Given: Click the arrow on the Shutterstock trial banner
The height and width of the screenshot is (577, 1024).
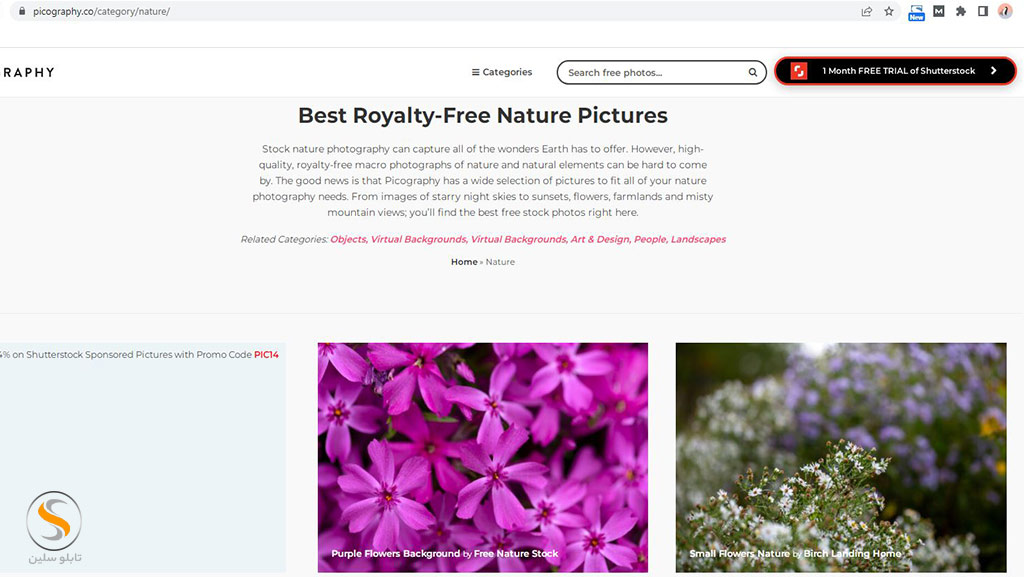Looking at the screenshot, I should click(993, 71).
